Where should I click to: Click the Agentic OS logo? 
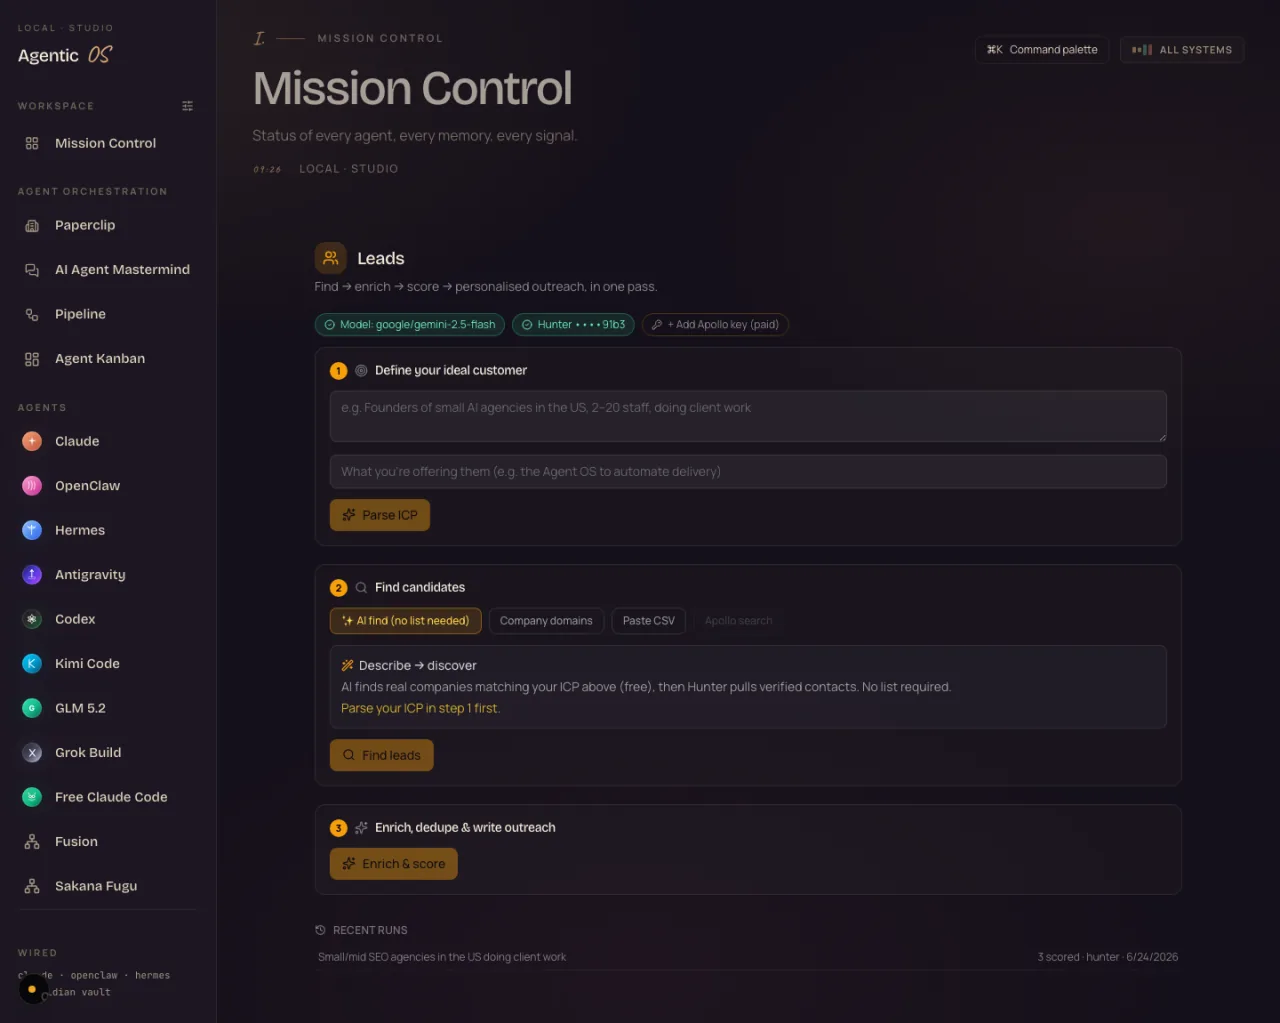(65, 55)
